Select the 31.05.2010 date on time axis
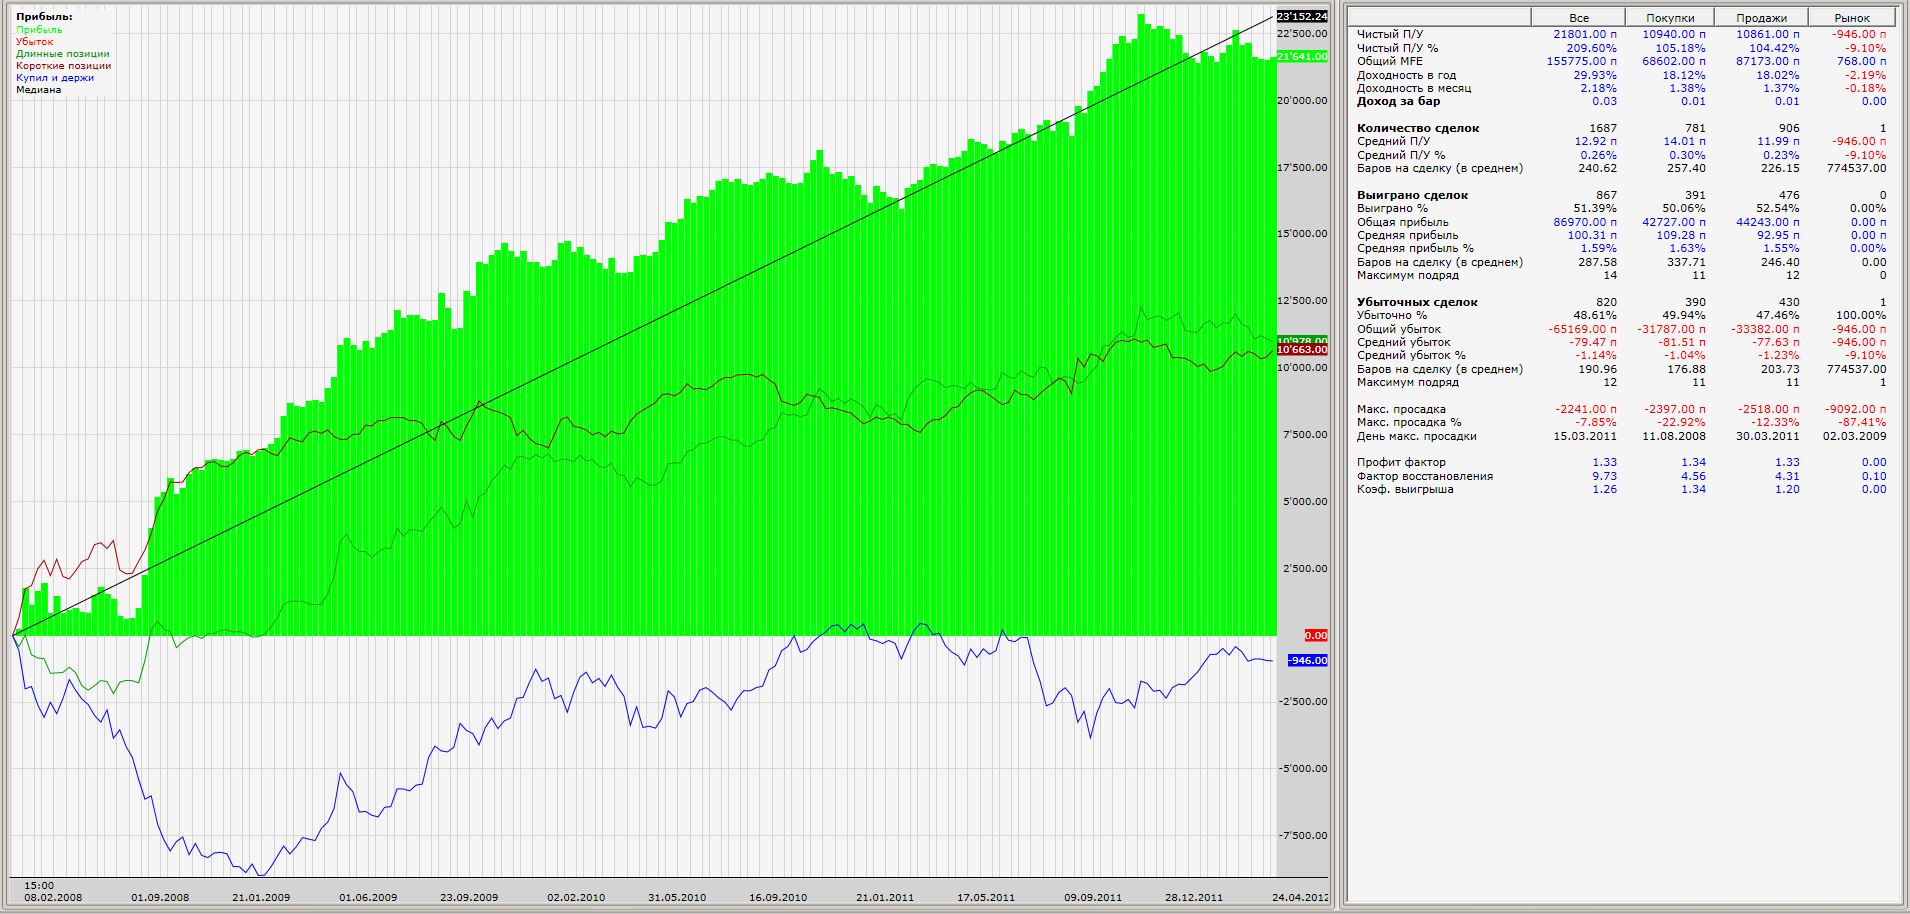Viewport: 1910px width, 914px height. coord(677,898)
